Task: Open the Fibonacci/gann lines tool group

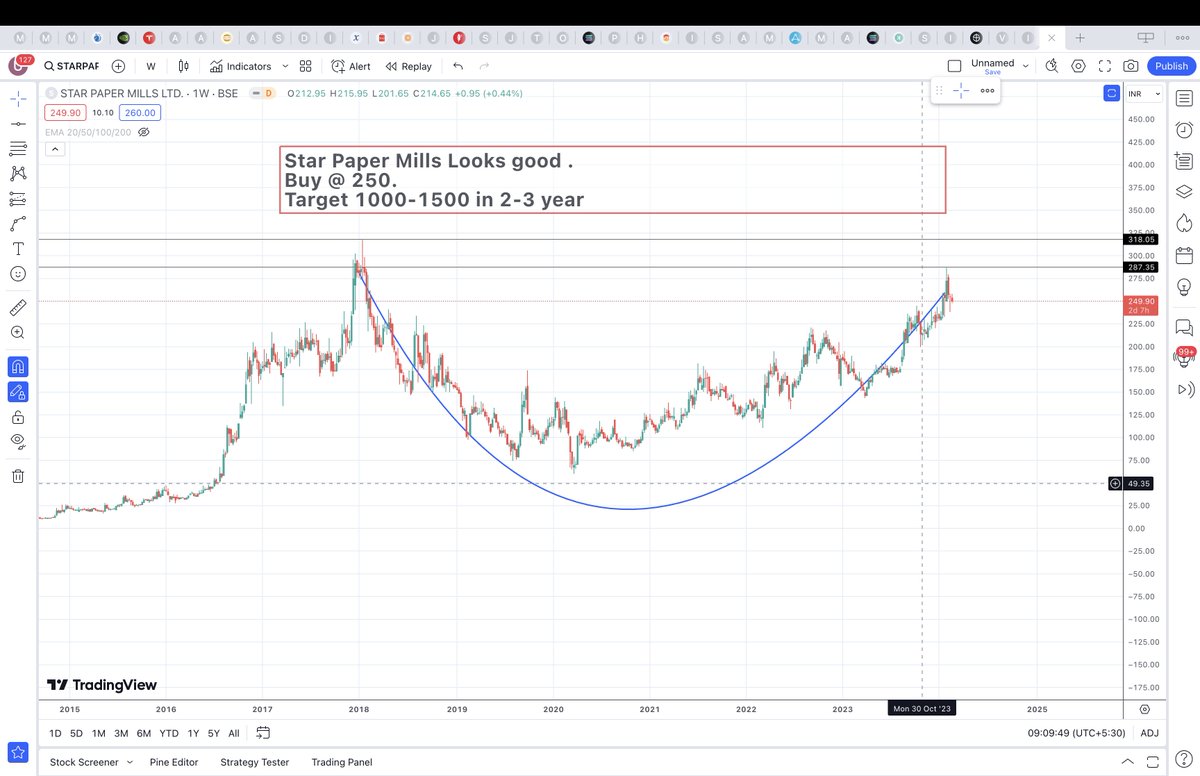Action: click(x=18, y=148)
